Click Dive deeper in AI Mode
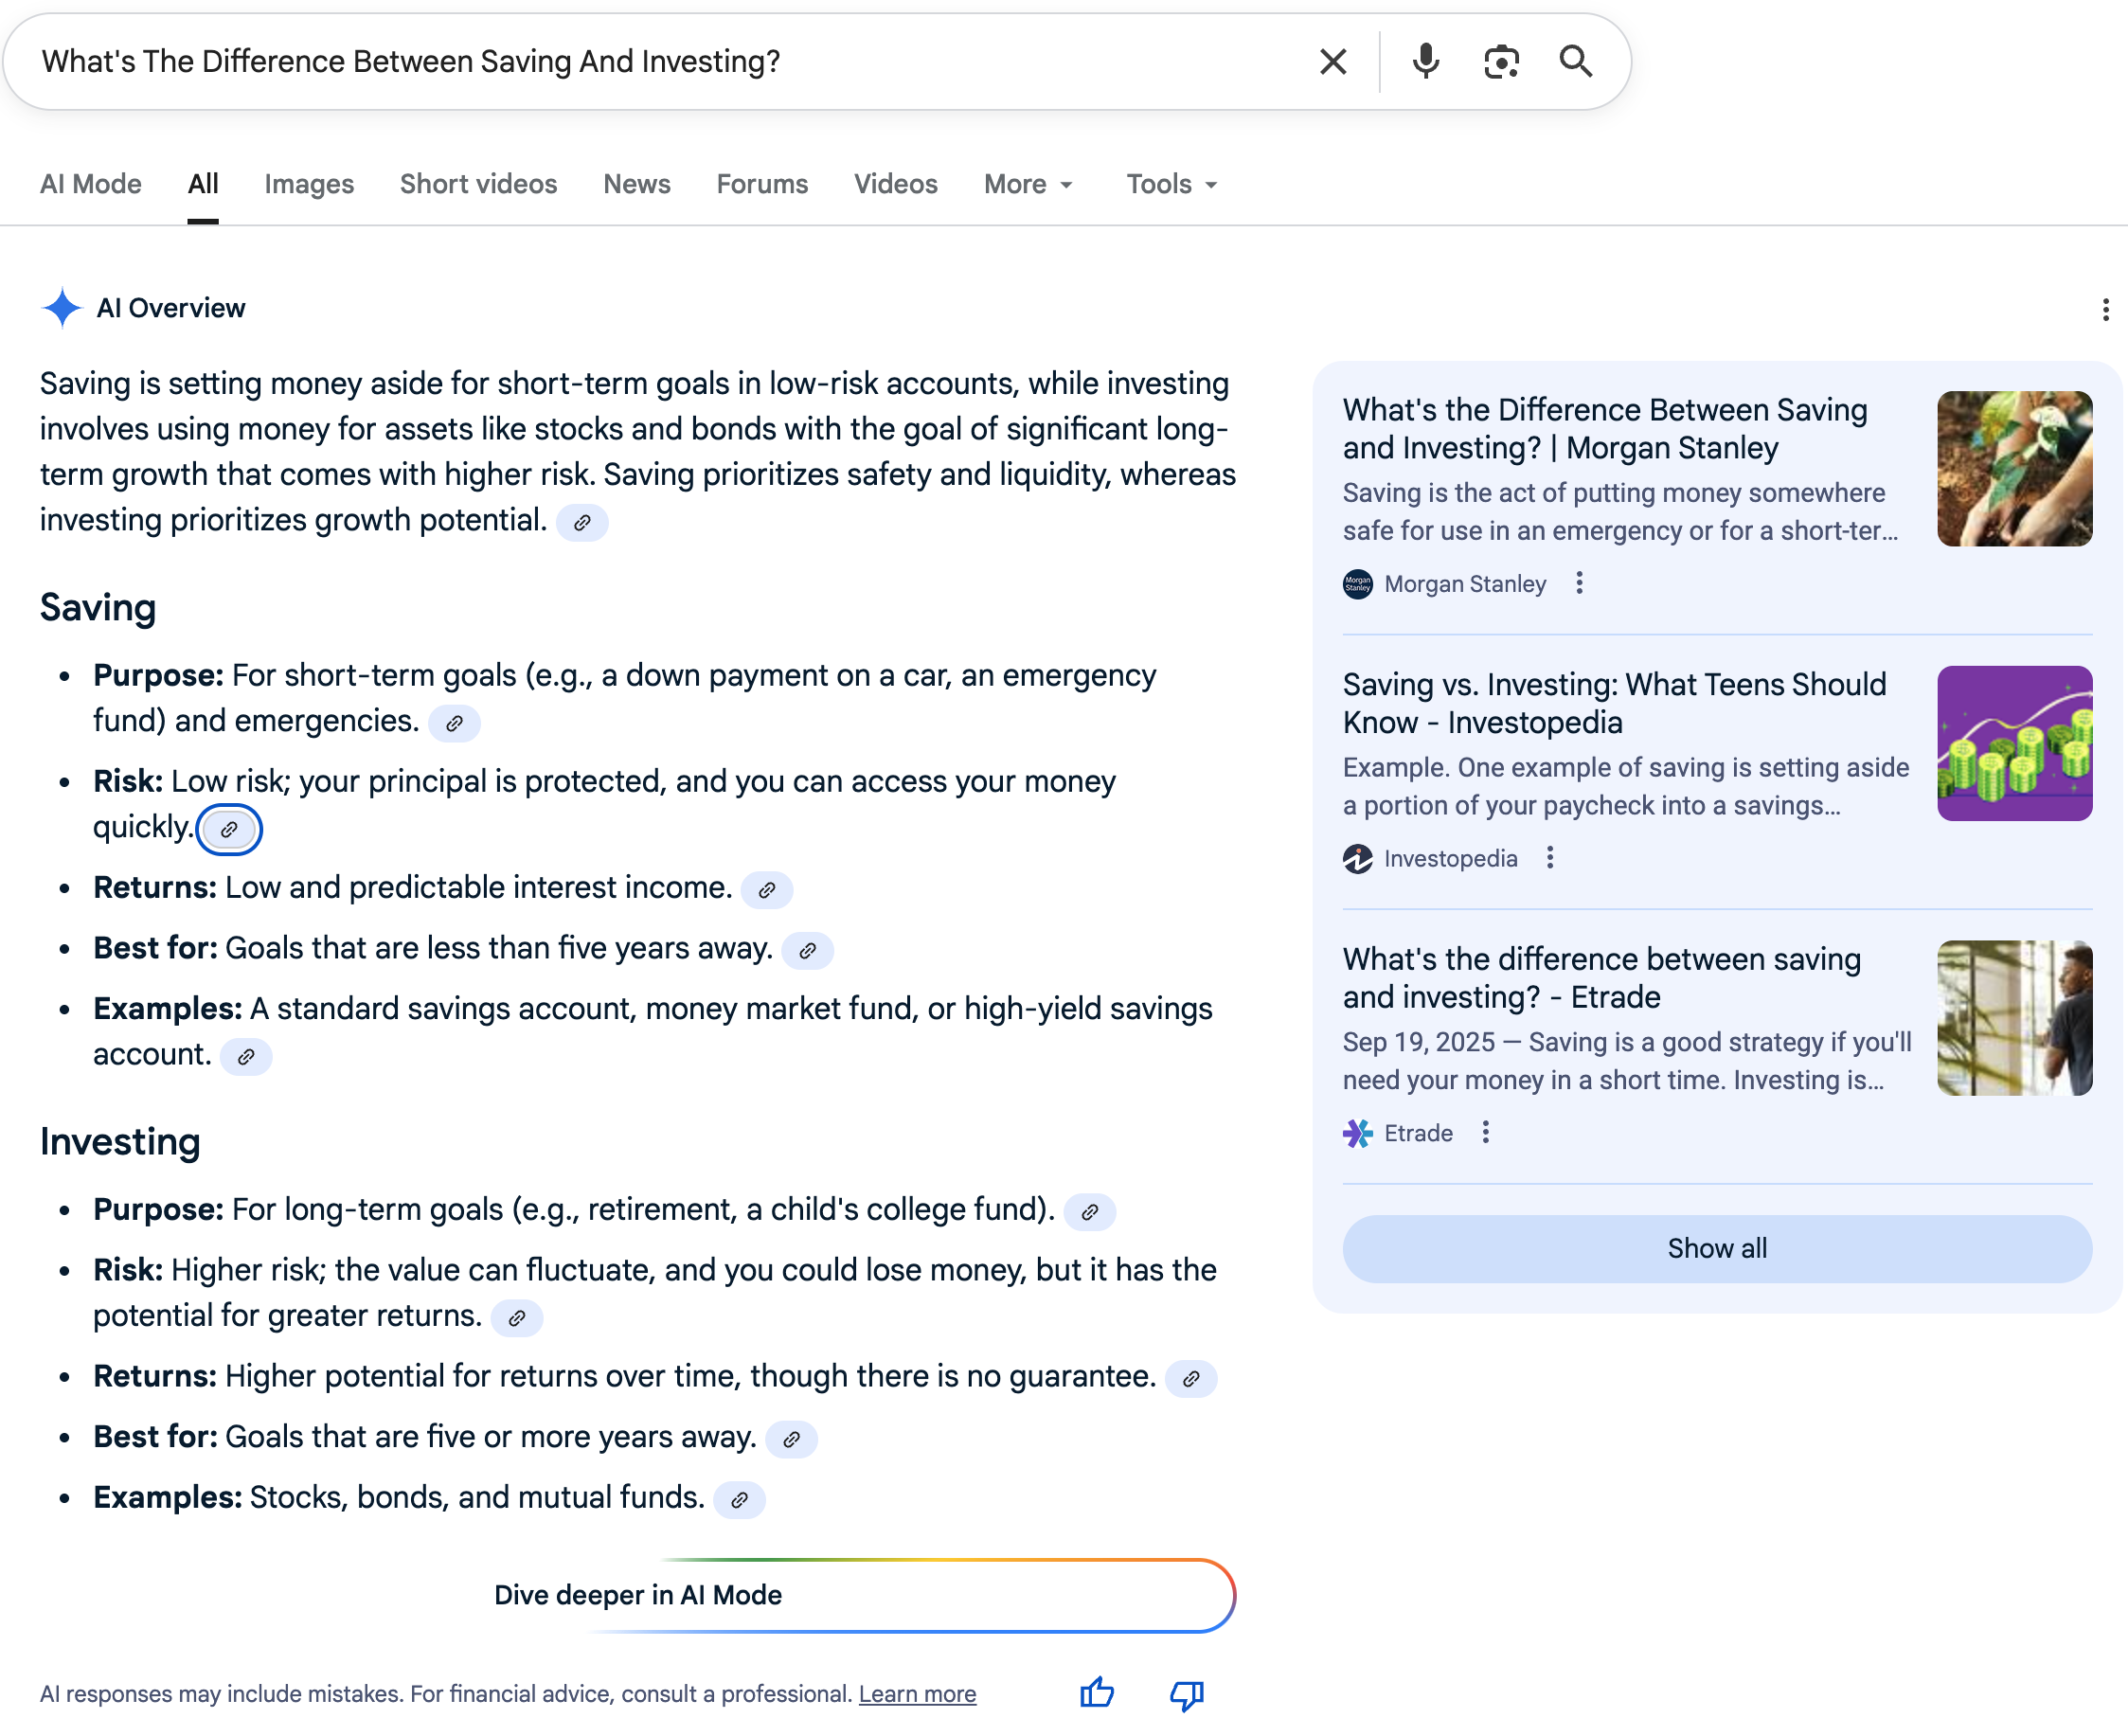 [x=638, y=1595]
